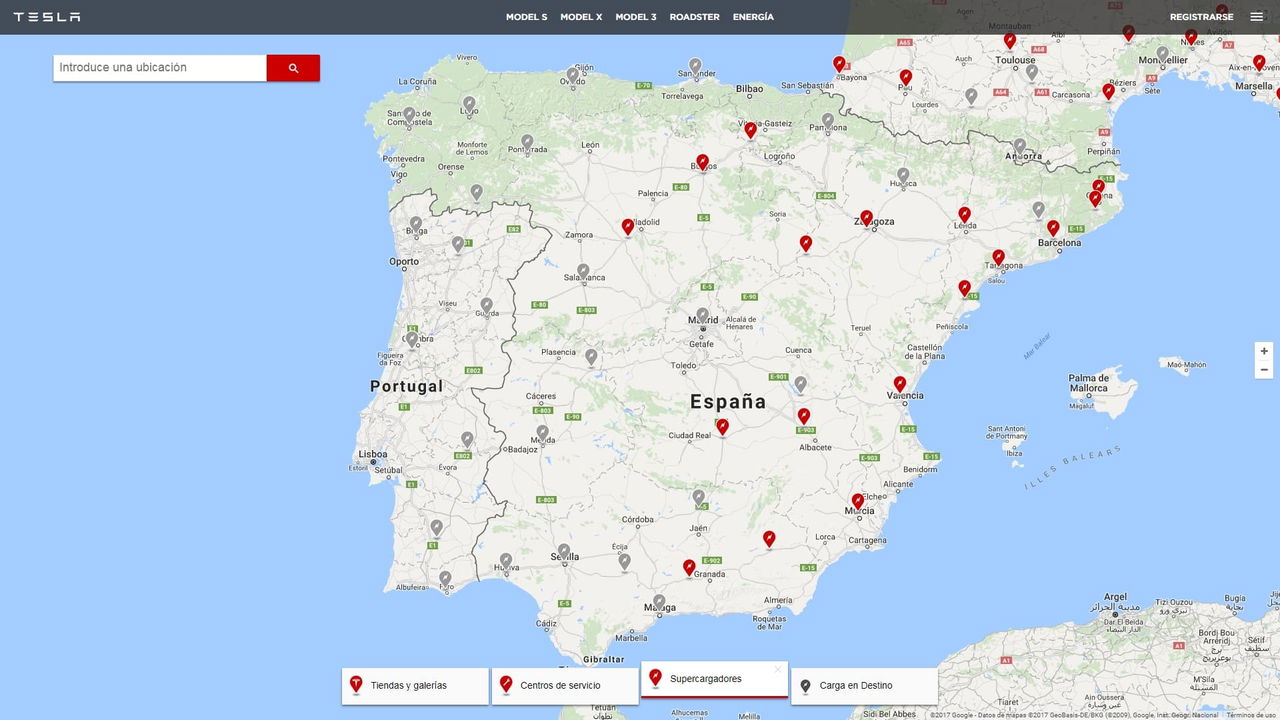Click the España country label

point(728,402)
